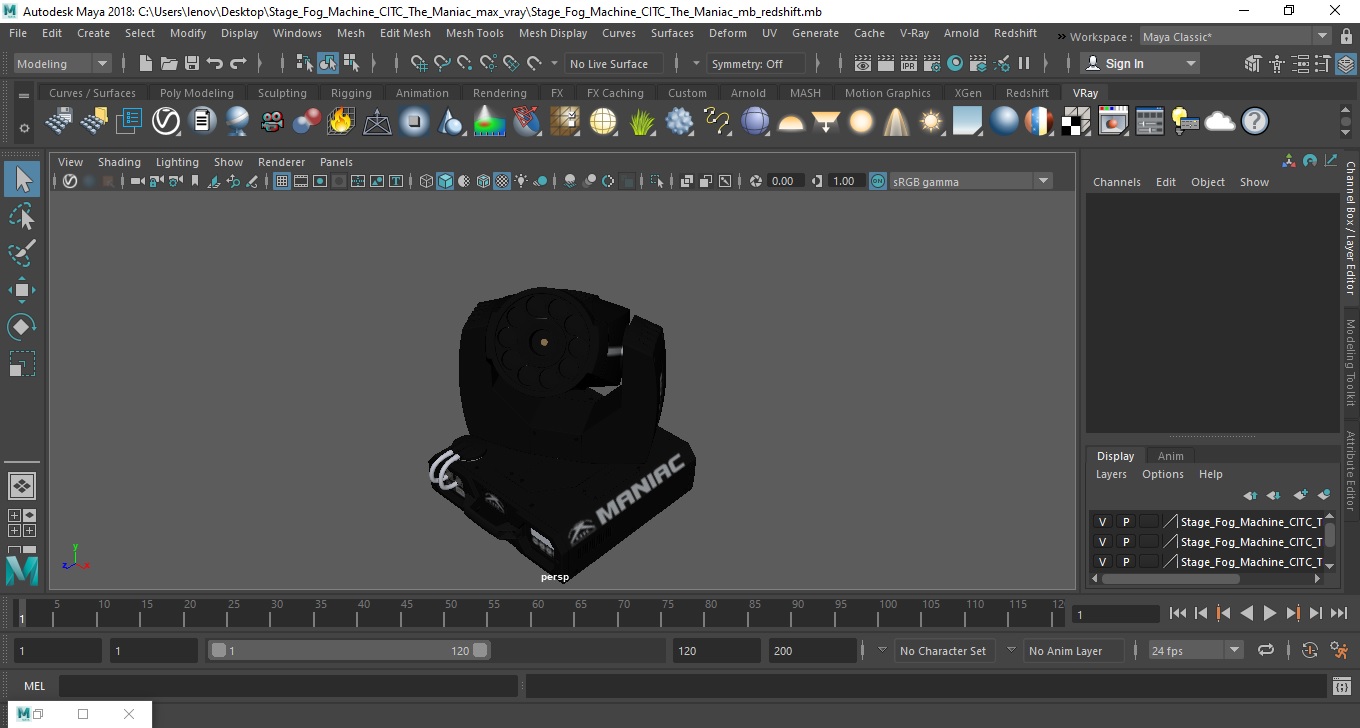Open the Deform menu
Image resolution: width=1360 pixels, height=728 pixels.
(727, 33)
